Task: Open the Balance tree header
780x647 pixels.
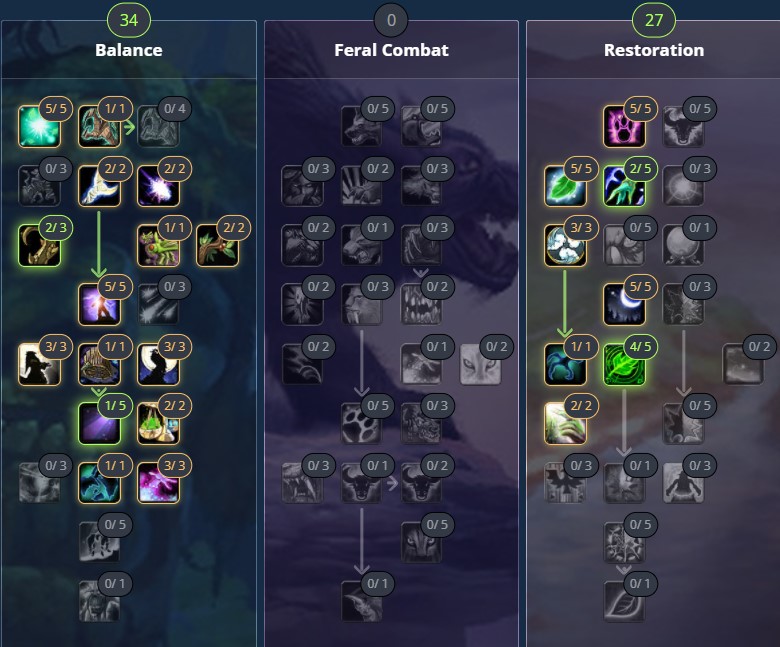Action: pyautogui.click(x=128, y=50)
